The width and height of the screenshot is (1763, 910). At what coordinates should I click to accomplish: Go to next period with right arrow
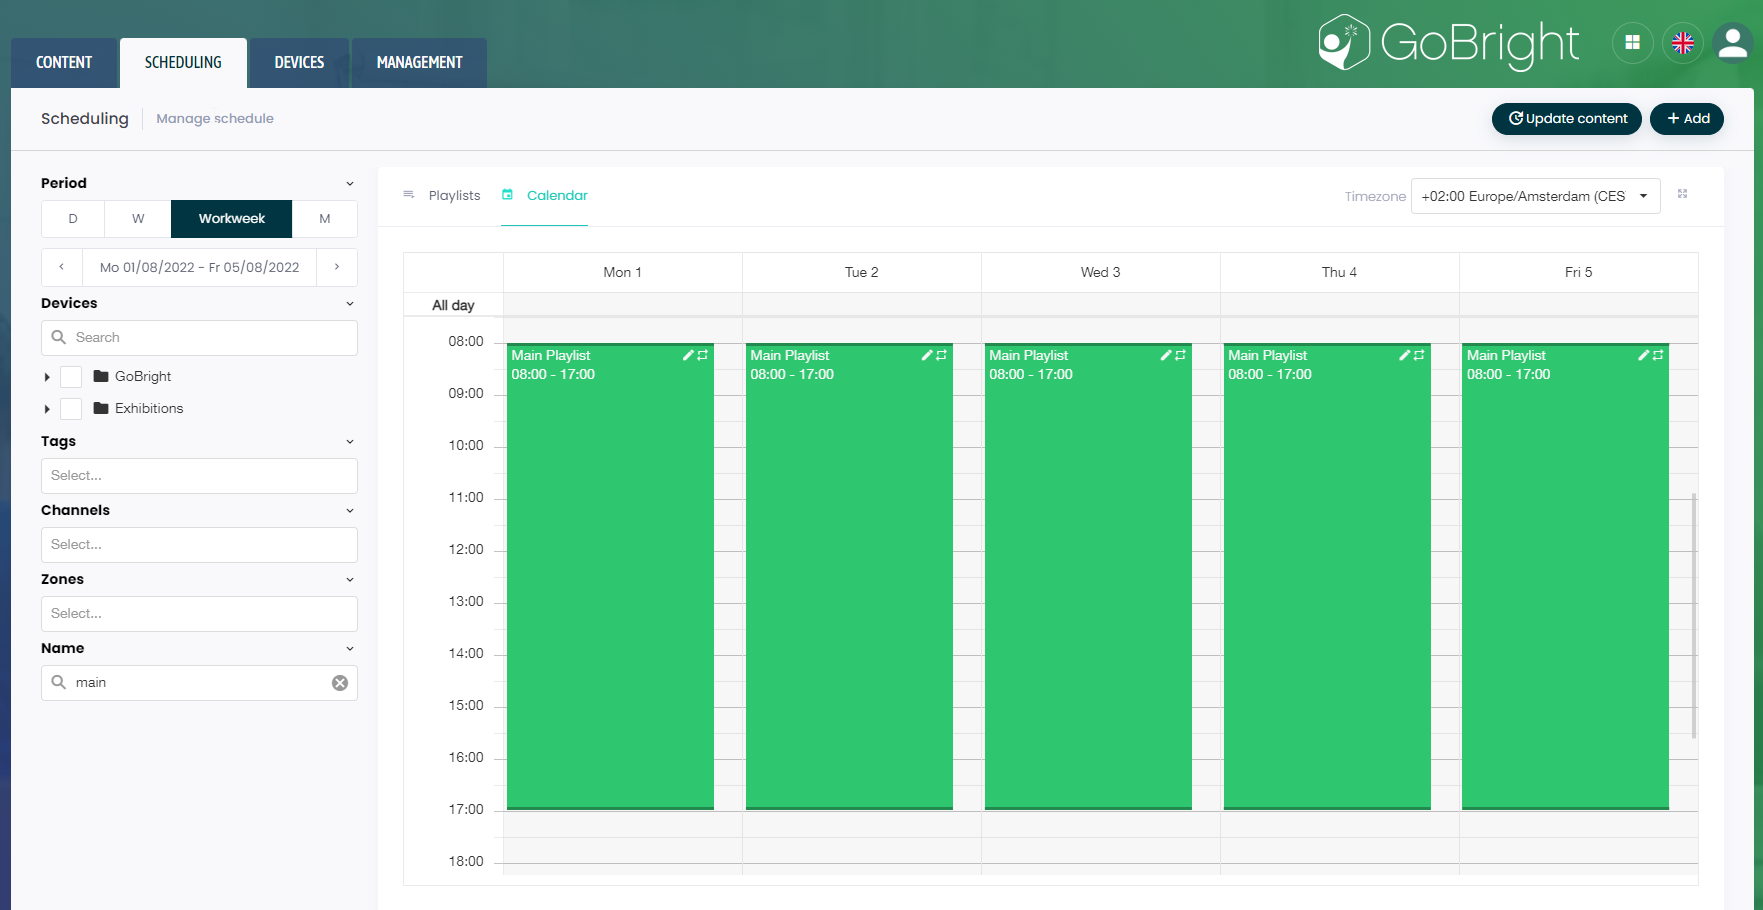[x=337, y=267]
